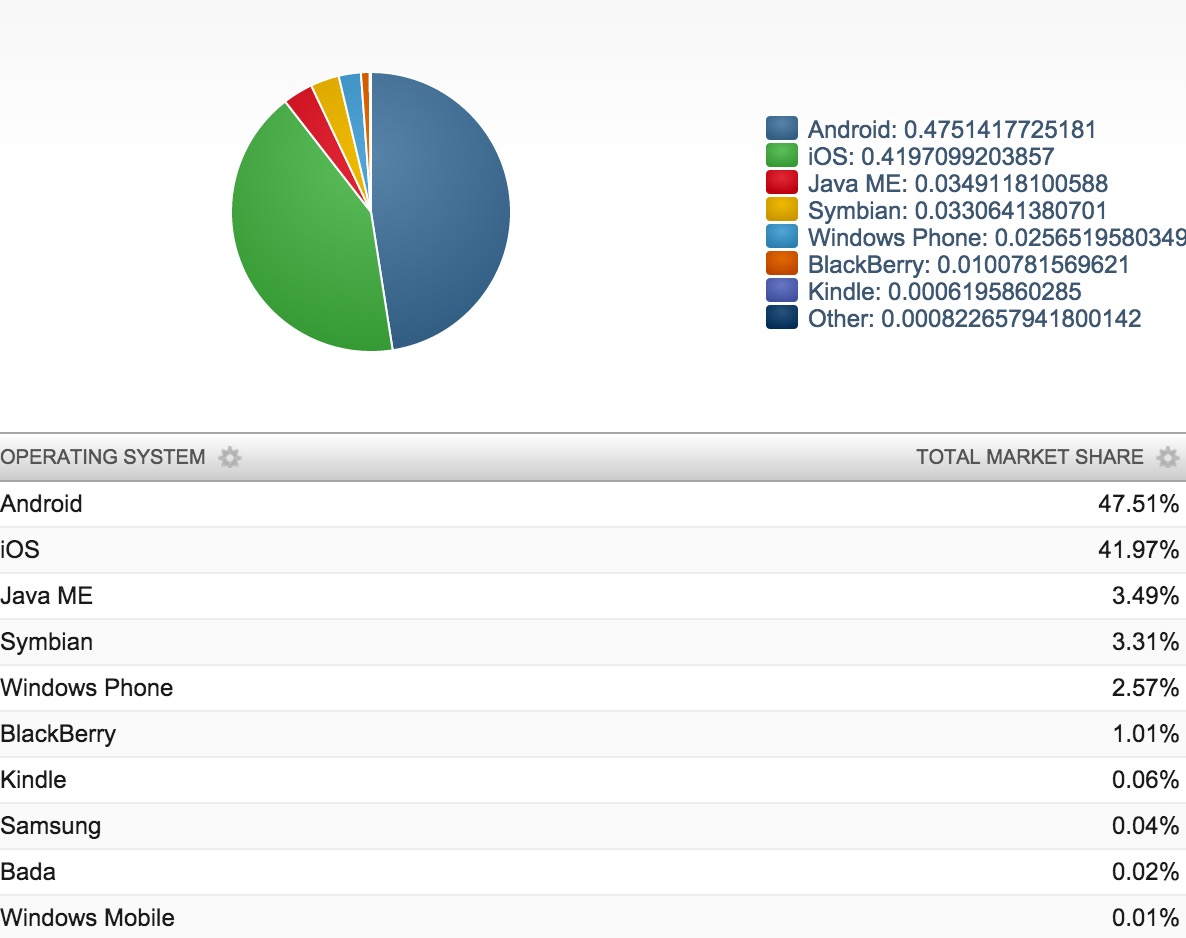
Task: Click the 41.97% market share value
Action: 1138,550
